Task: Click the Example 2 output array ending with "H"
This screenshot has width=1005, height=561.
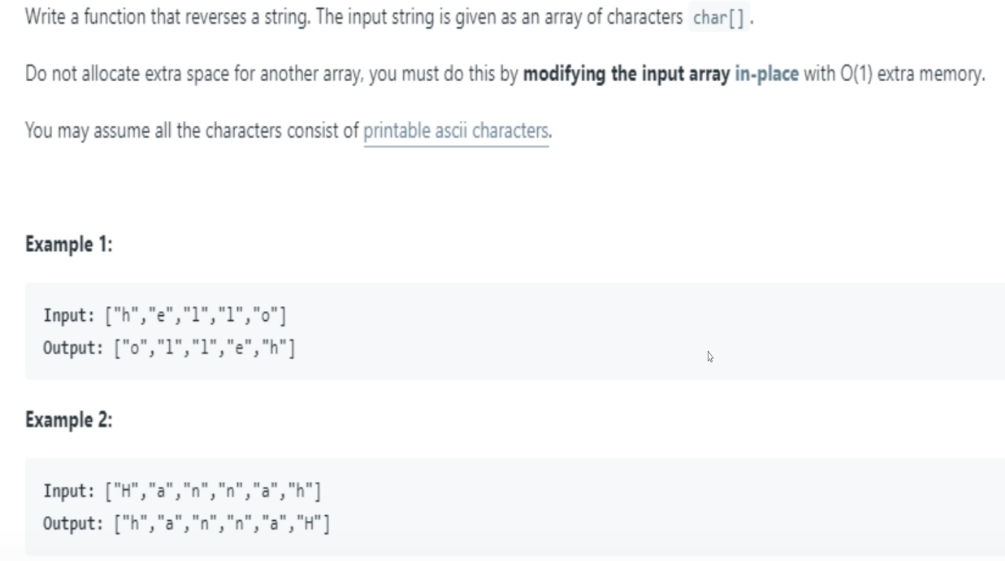Action: [x=222, y=524]
